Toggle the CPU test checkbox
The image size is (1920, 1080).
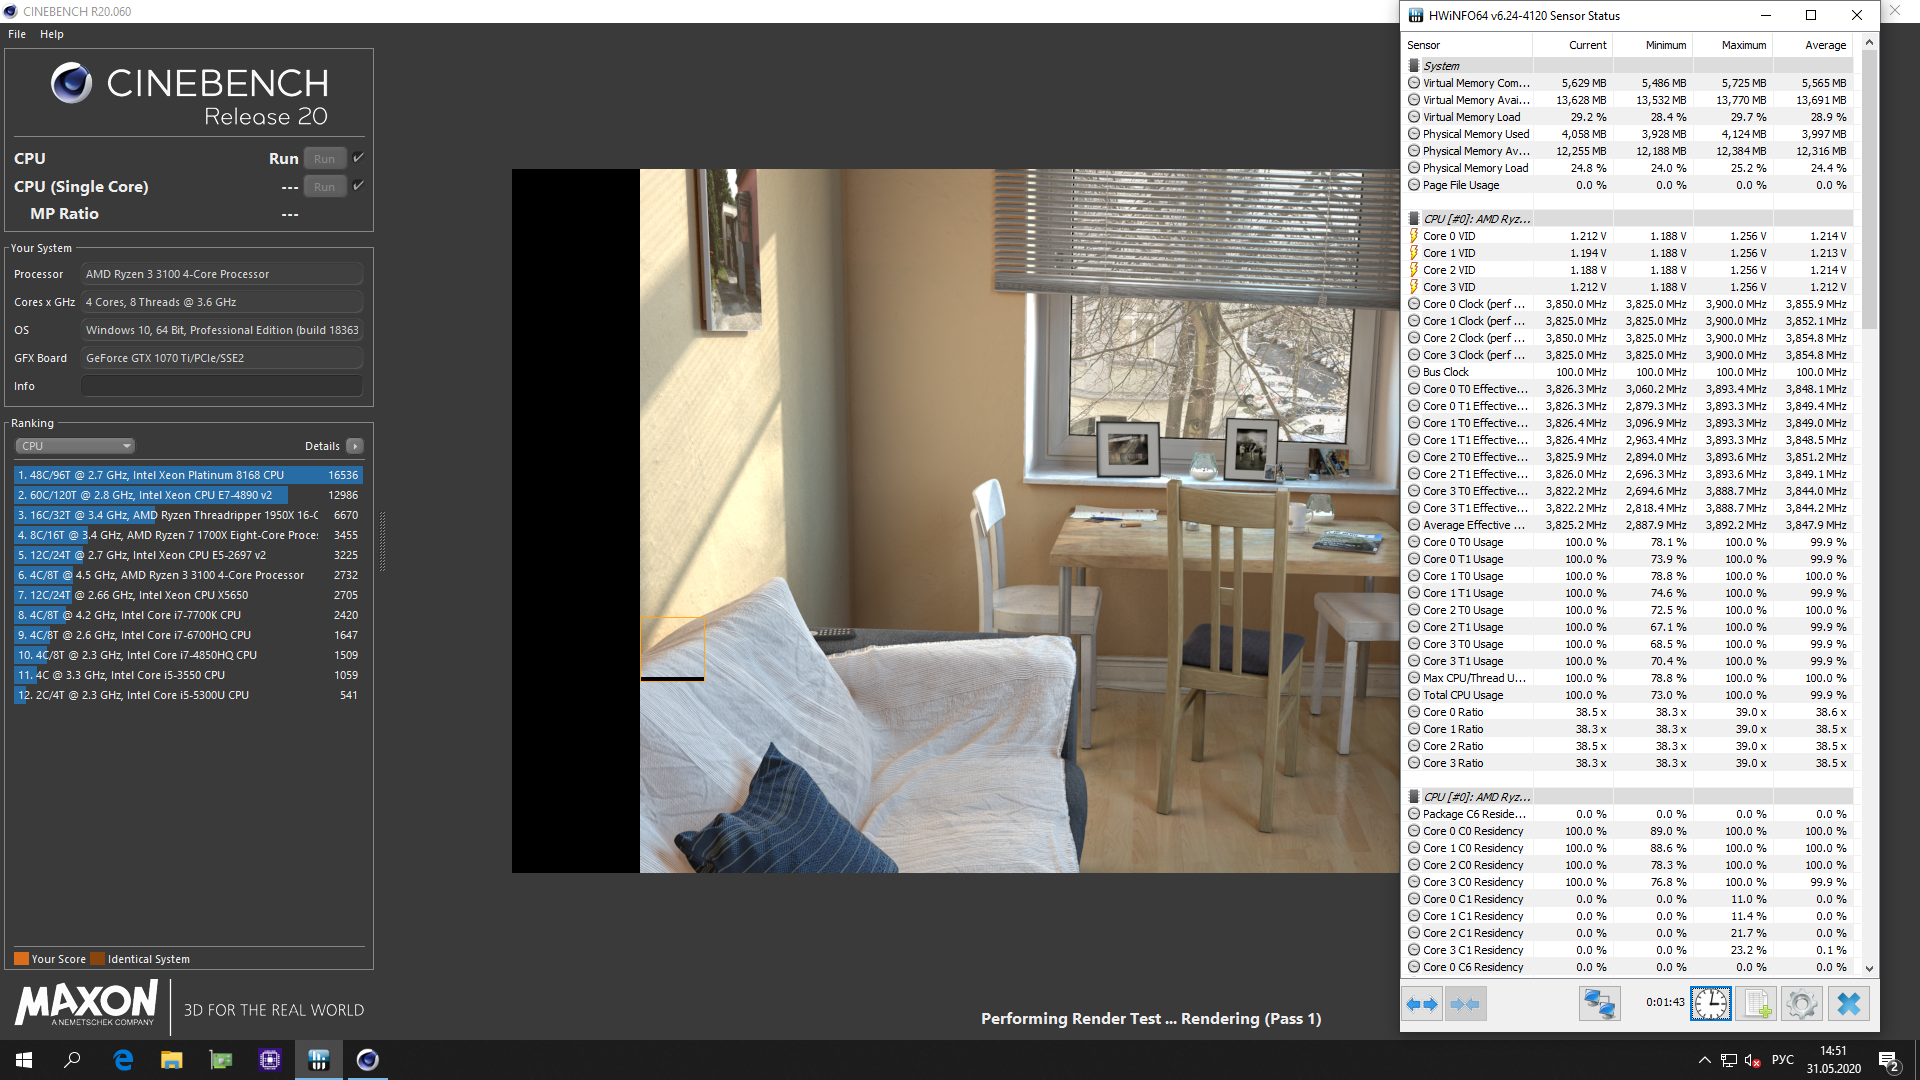click(358, 158)
